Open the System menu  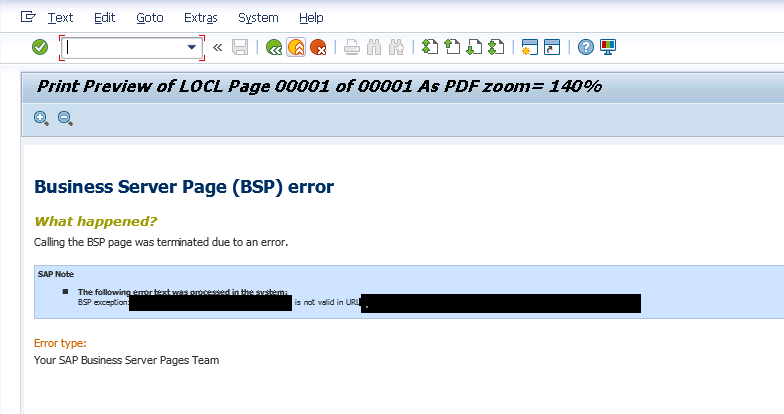point(258,18)
